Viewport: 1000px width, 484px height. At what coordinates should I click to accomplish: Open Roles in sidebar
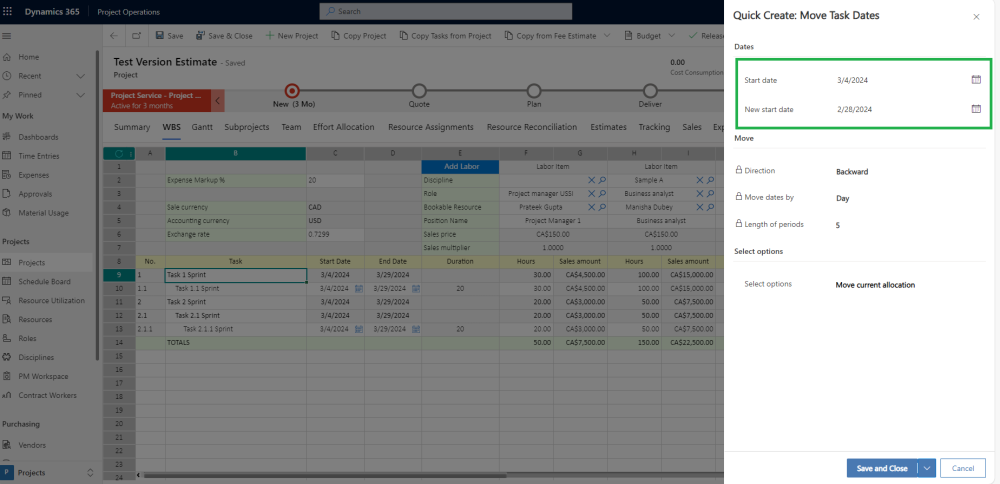click(x=27, y=339)
